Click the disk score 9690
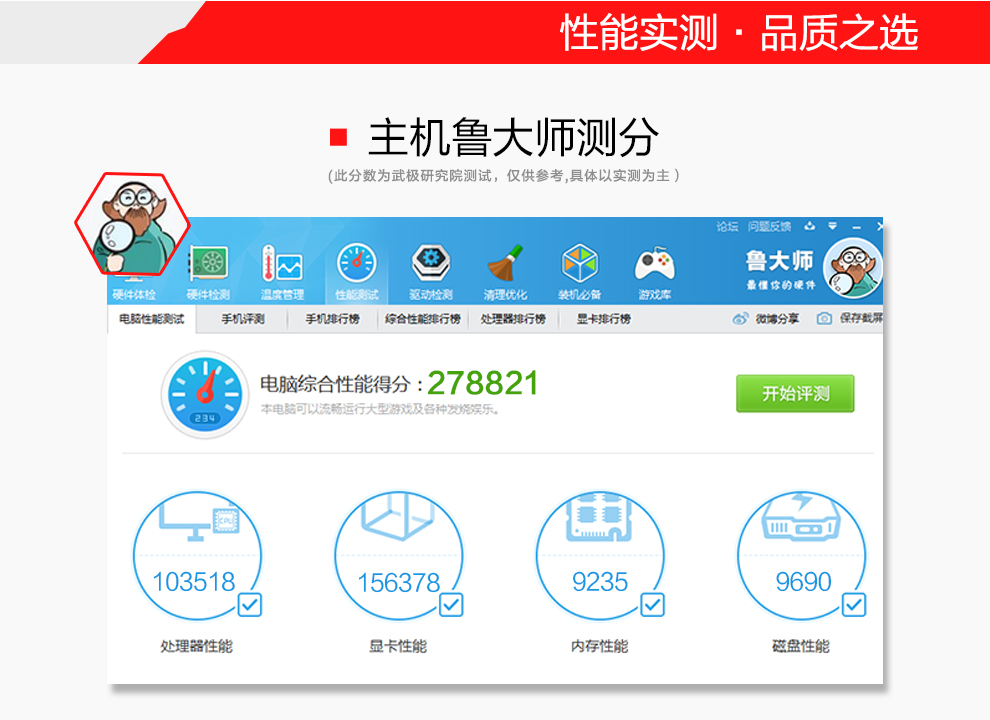Image resolution: width=990 pixels, height=720 pixels. click(x=803, y=582)
